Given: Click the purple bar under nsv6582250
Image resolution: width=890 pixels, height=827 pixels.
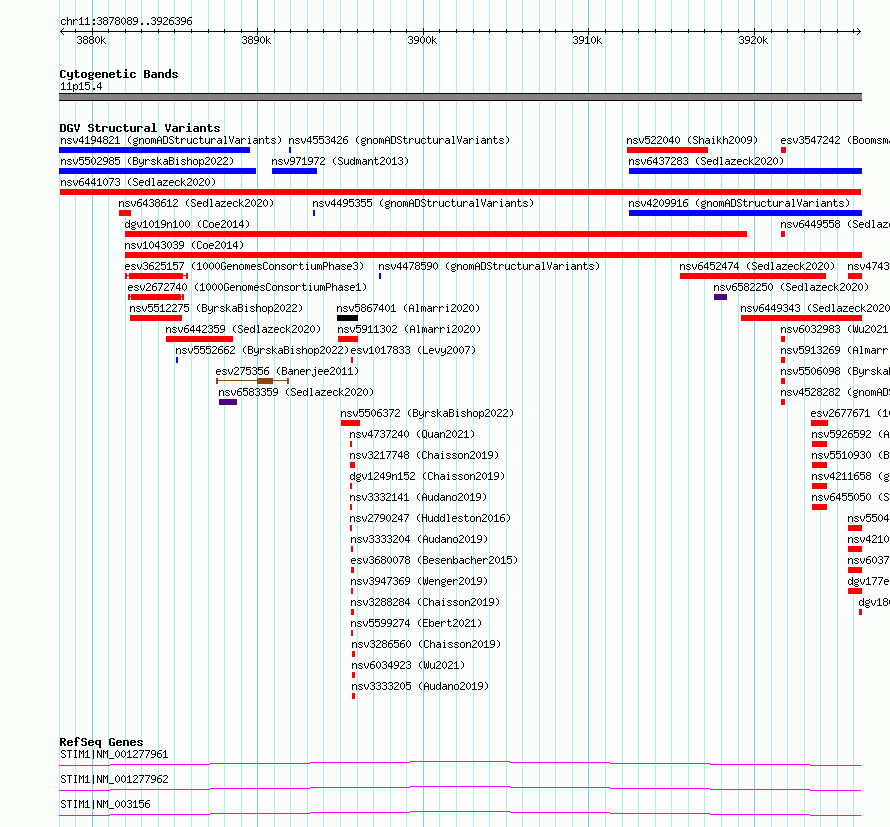Looking at the screenshot, I should tap(720, 297).
